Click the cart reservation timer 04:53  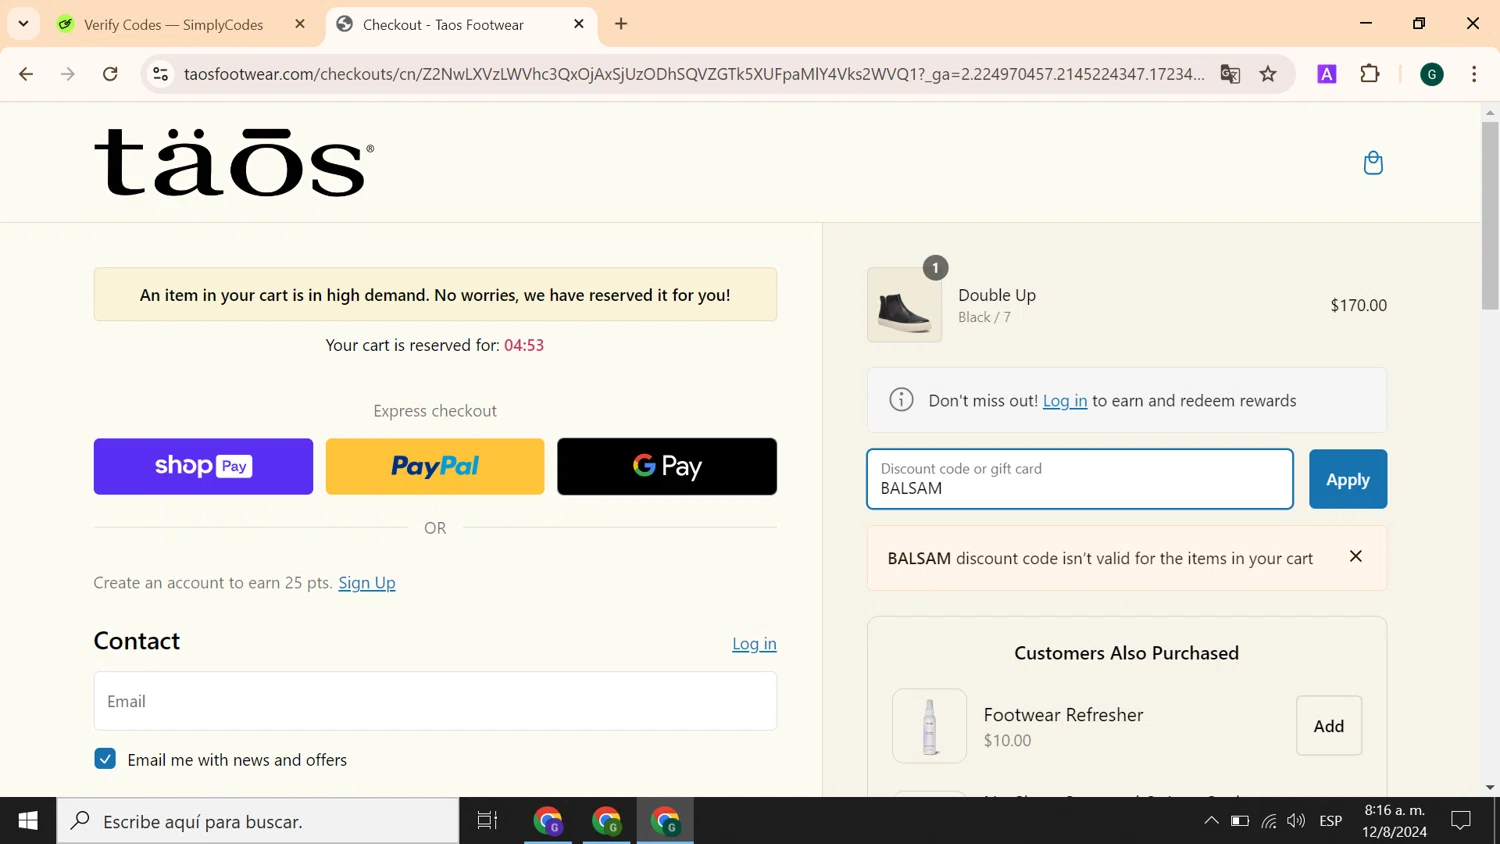click(524, 345)
